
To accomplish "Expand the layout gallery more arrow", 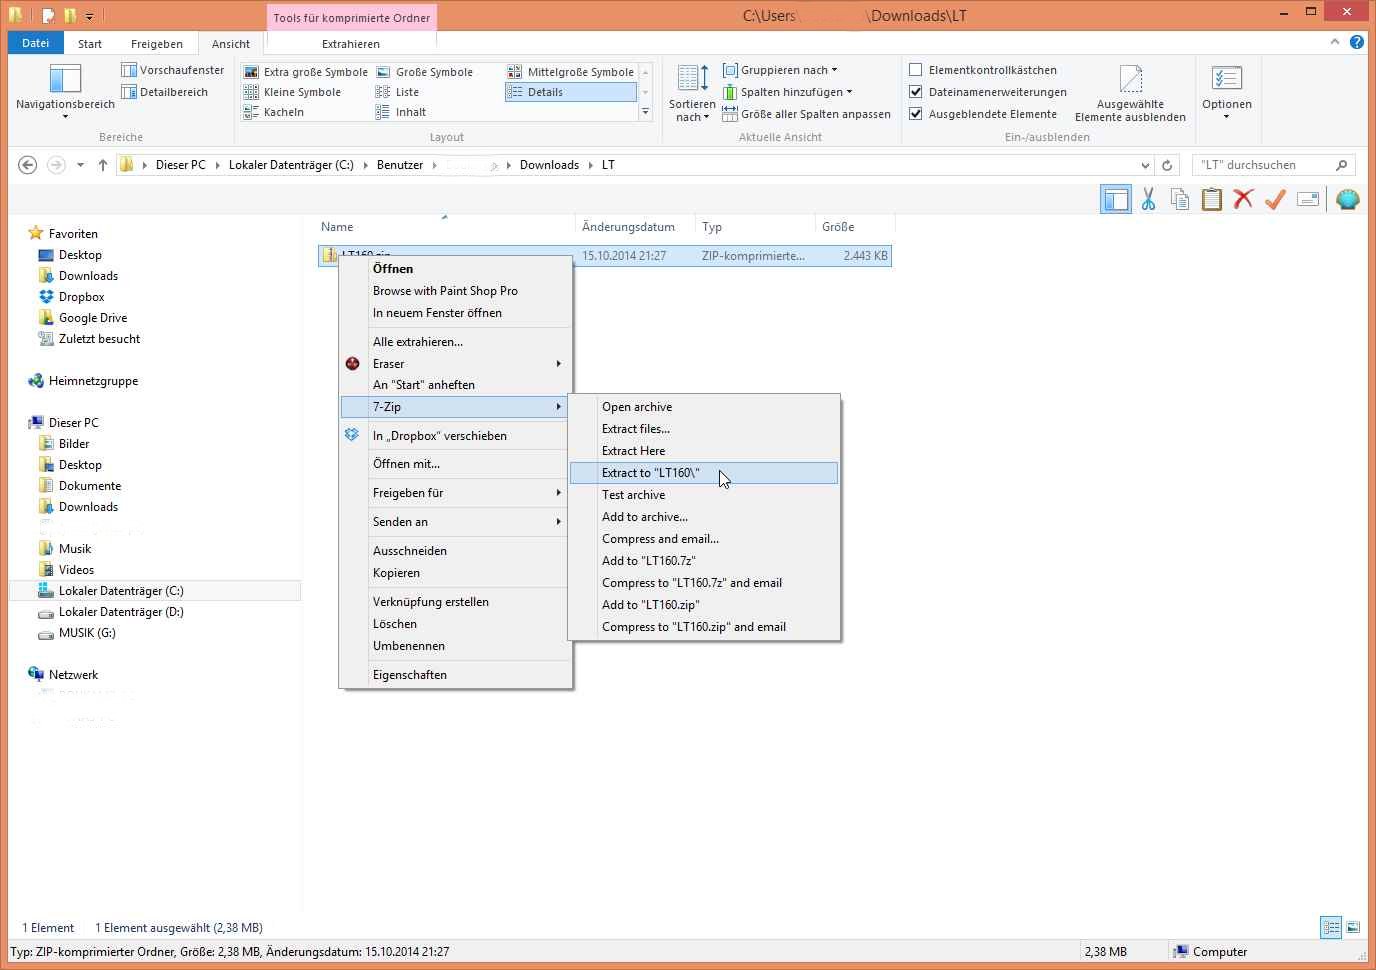I will click(645, 112).
